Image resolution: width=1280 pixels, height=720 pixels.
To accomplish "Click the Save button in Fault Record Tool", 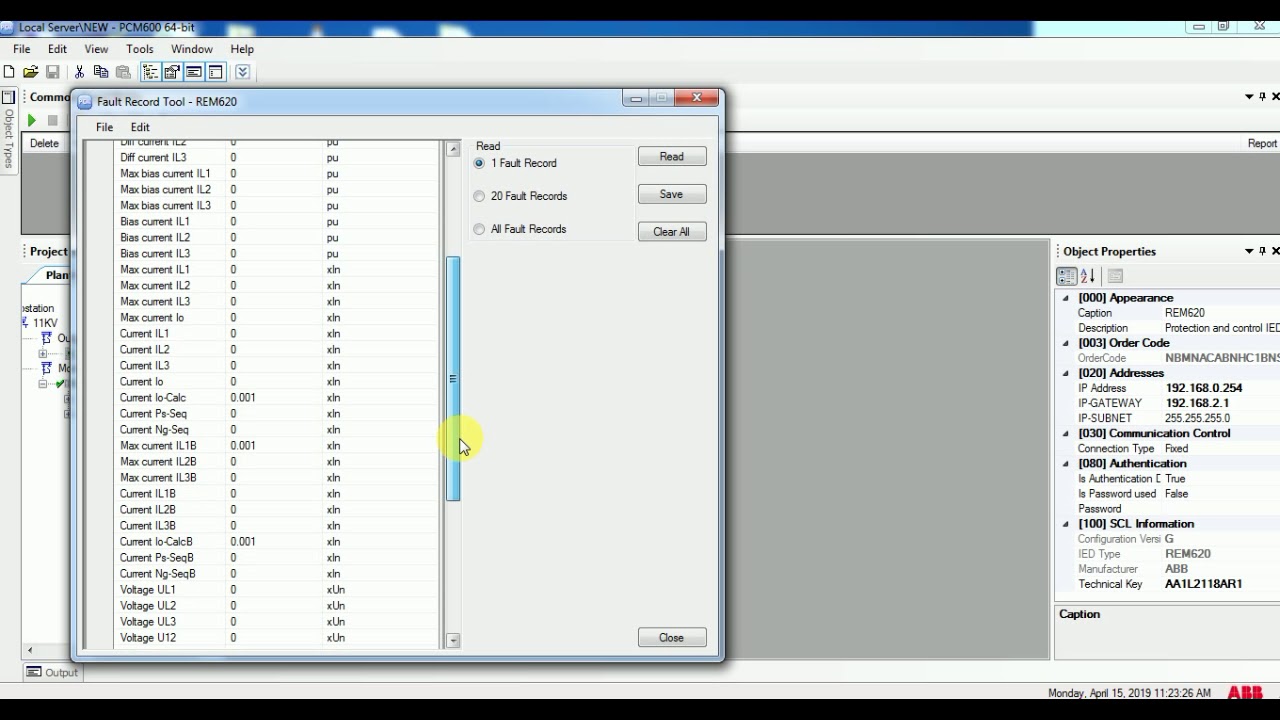I will click(672, 194).
